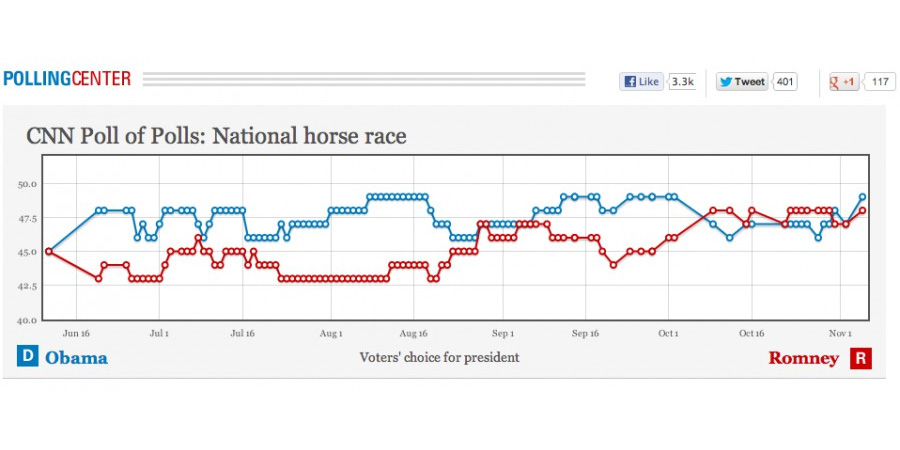The image size is (900, 450).
Task: Select the Obama legend label
Action: 76,358
